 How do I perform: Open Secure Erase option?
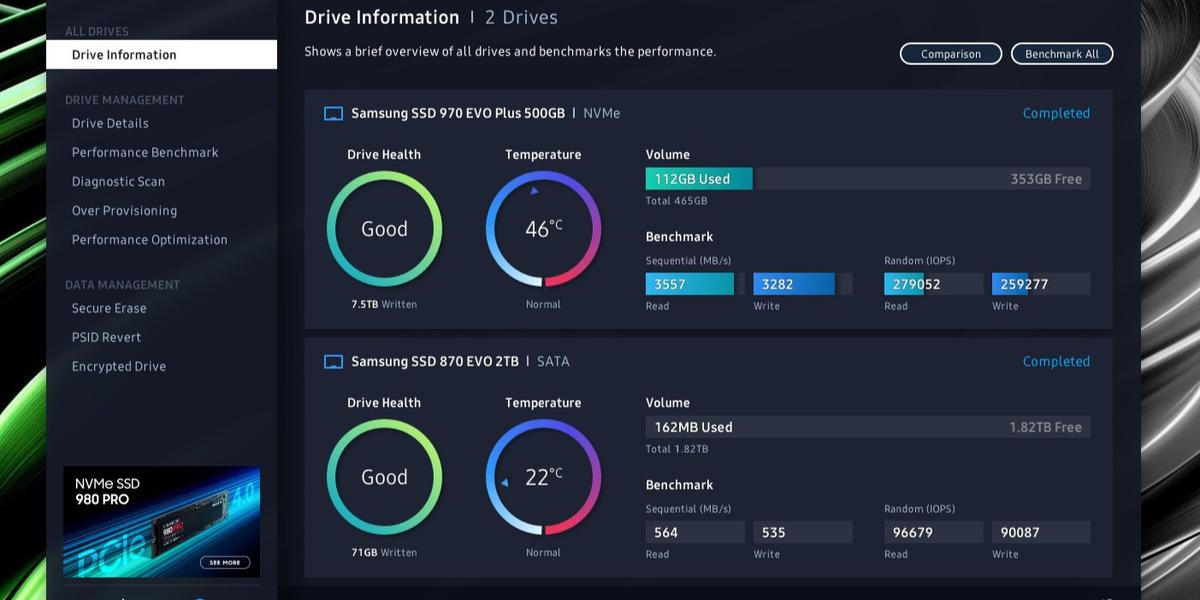pos(109,308)
